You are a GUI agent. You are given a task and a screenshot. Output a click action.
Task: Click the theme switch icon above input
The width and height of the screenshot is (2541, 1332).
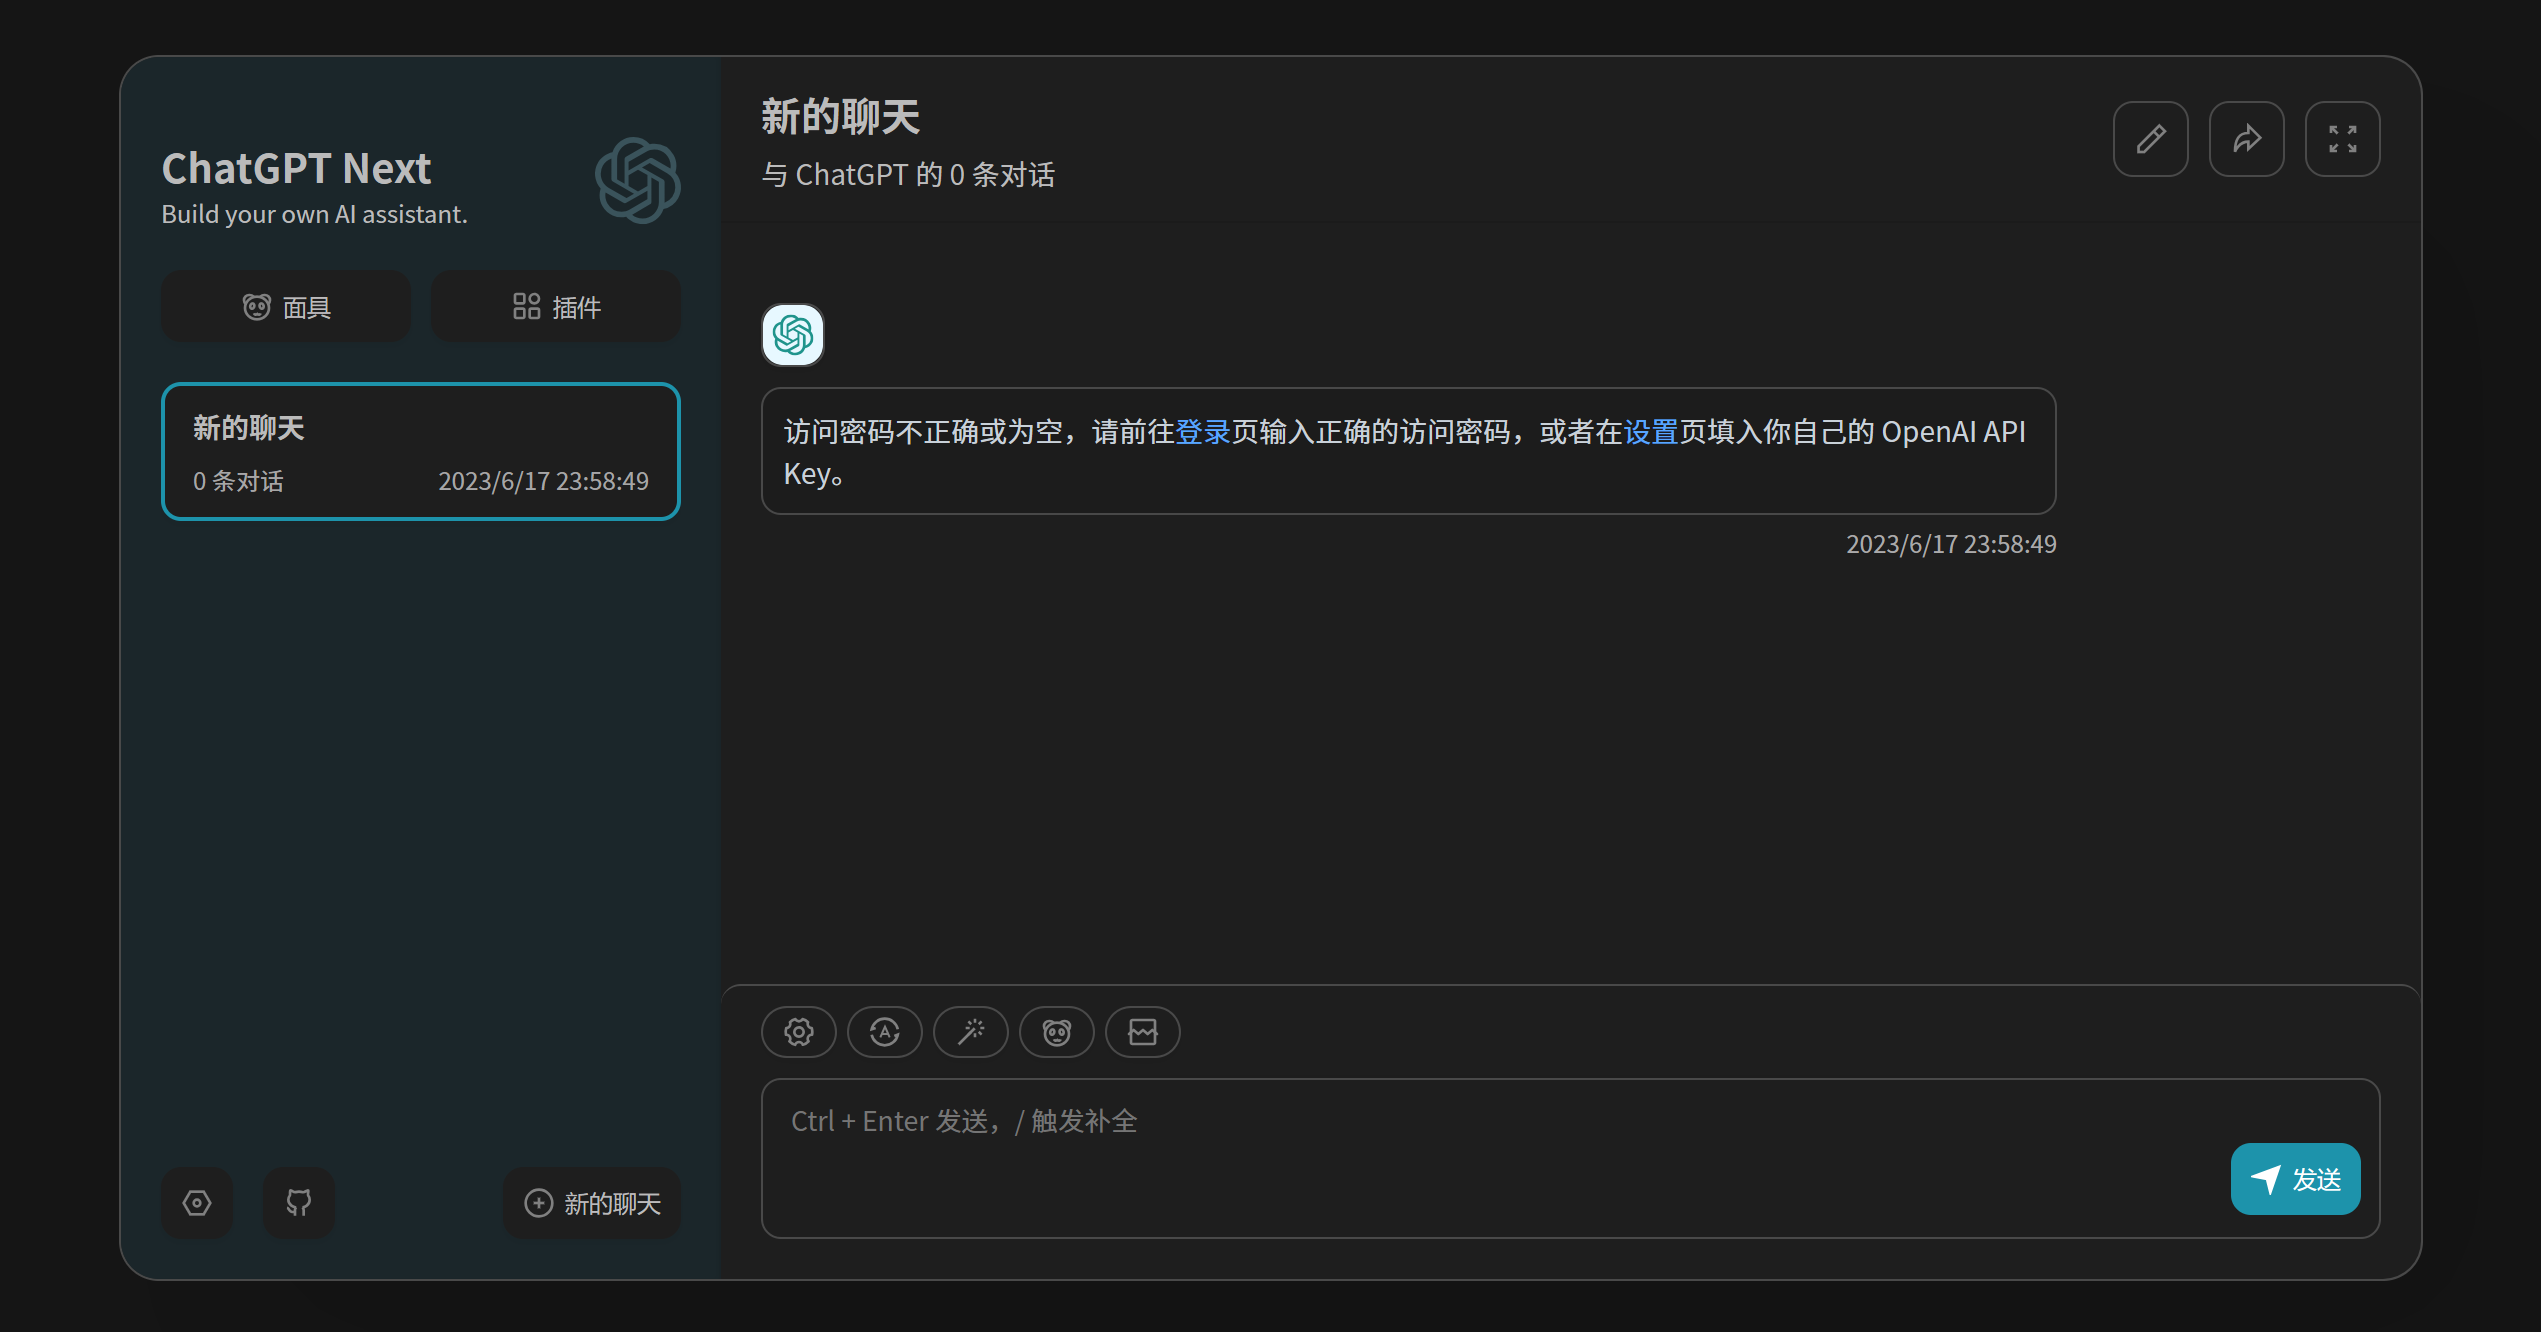(x=884, y=1032)
